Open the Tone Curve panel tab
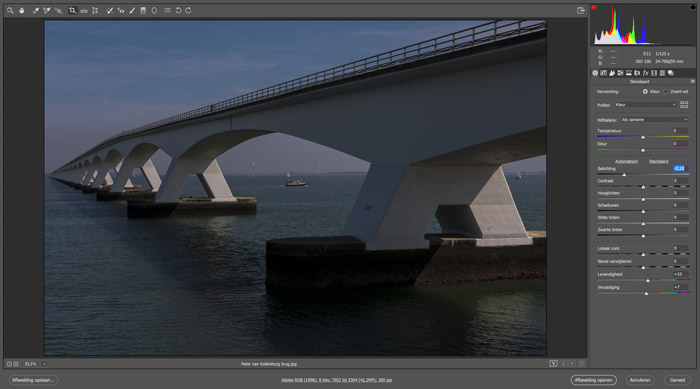 604,73
